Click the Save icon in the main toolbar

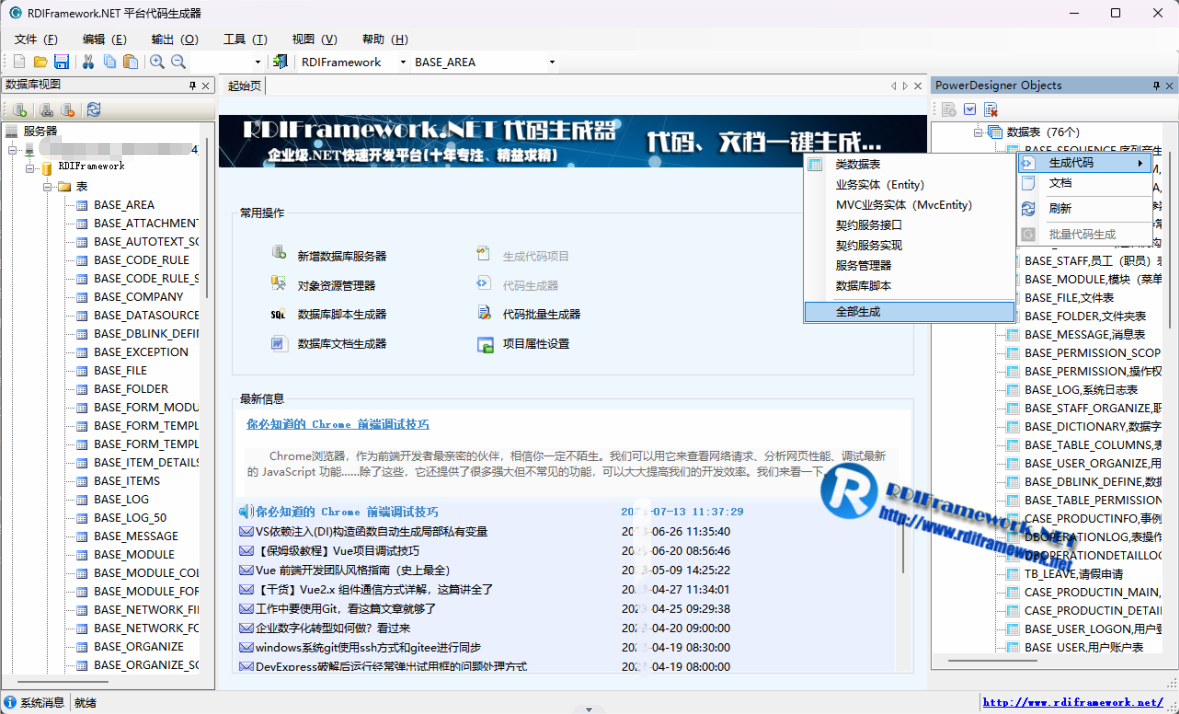62,62
